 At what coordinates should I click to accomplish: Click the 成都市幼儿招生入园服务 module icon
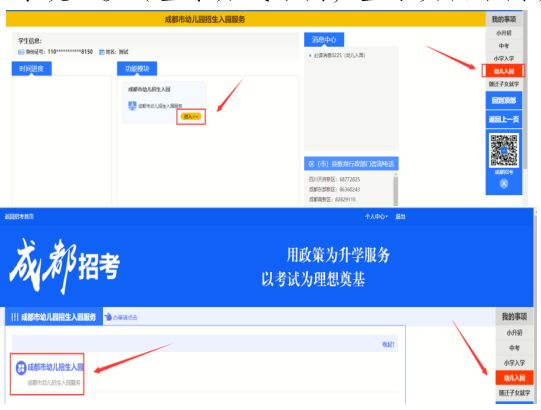pyautogui.click(x=132, y=106)
